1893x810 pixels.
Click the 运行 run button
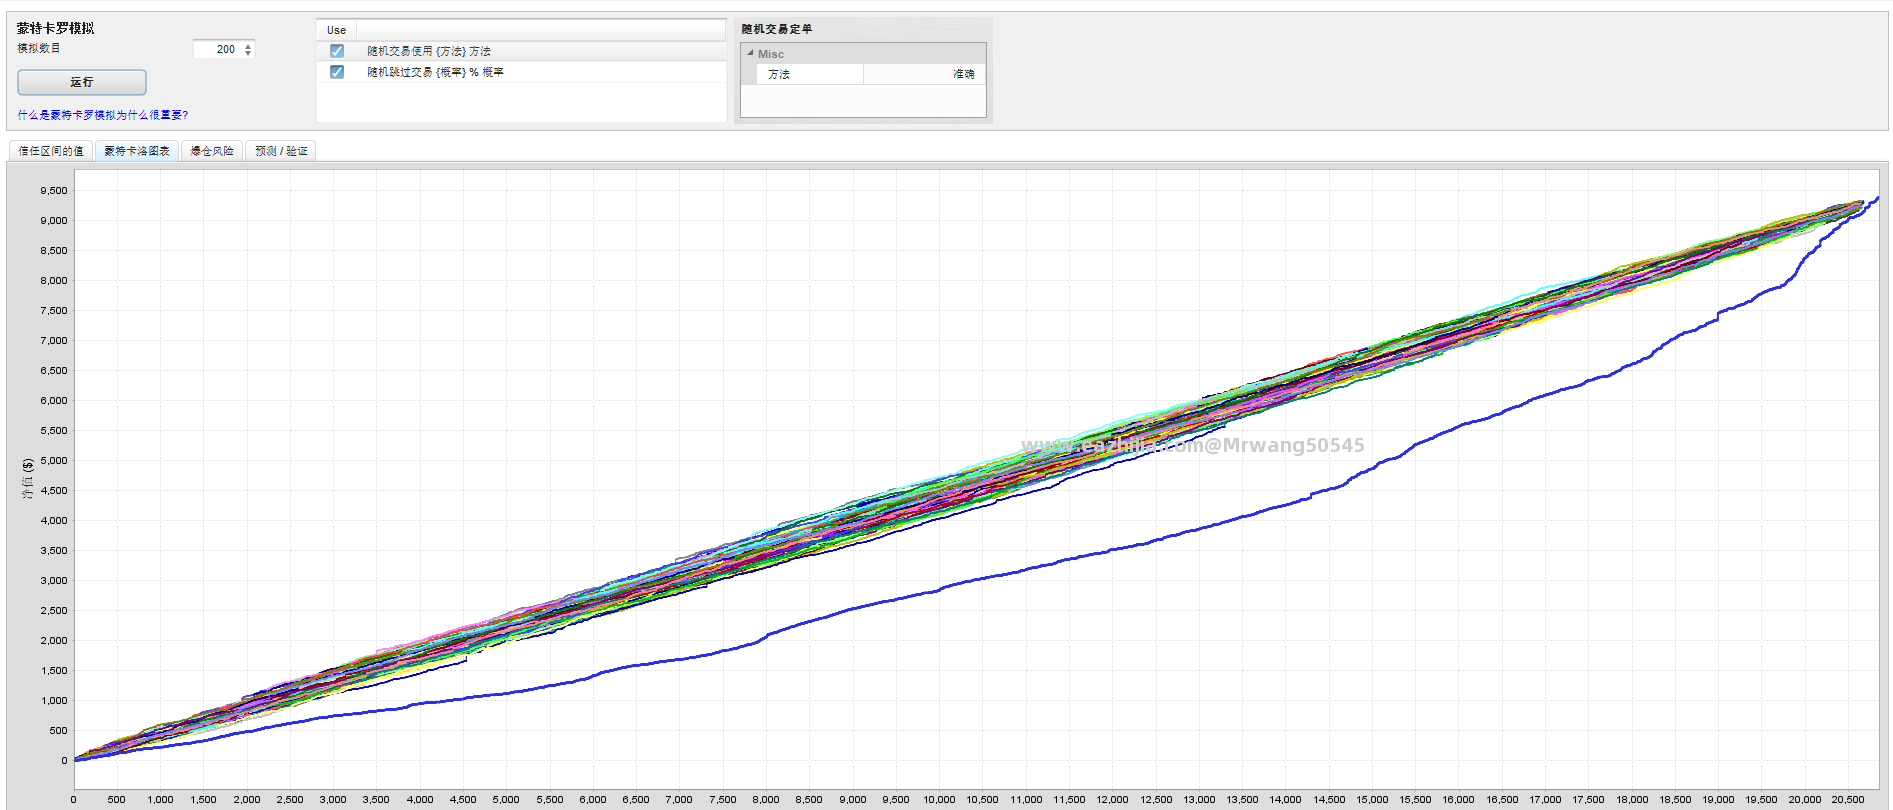pos(82,82)
